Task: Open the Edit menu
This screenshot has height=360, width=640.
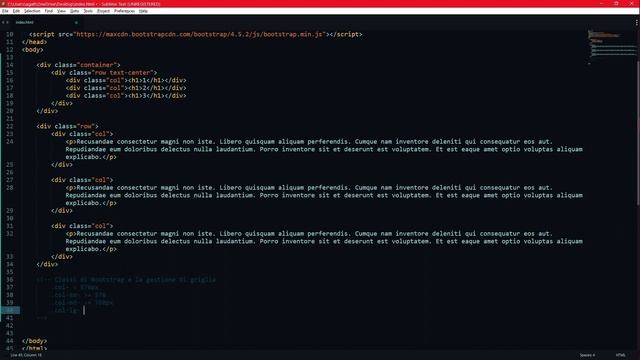Action: [x=16, y=11]
